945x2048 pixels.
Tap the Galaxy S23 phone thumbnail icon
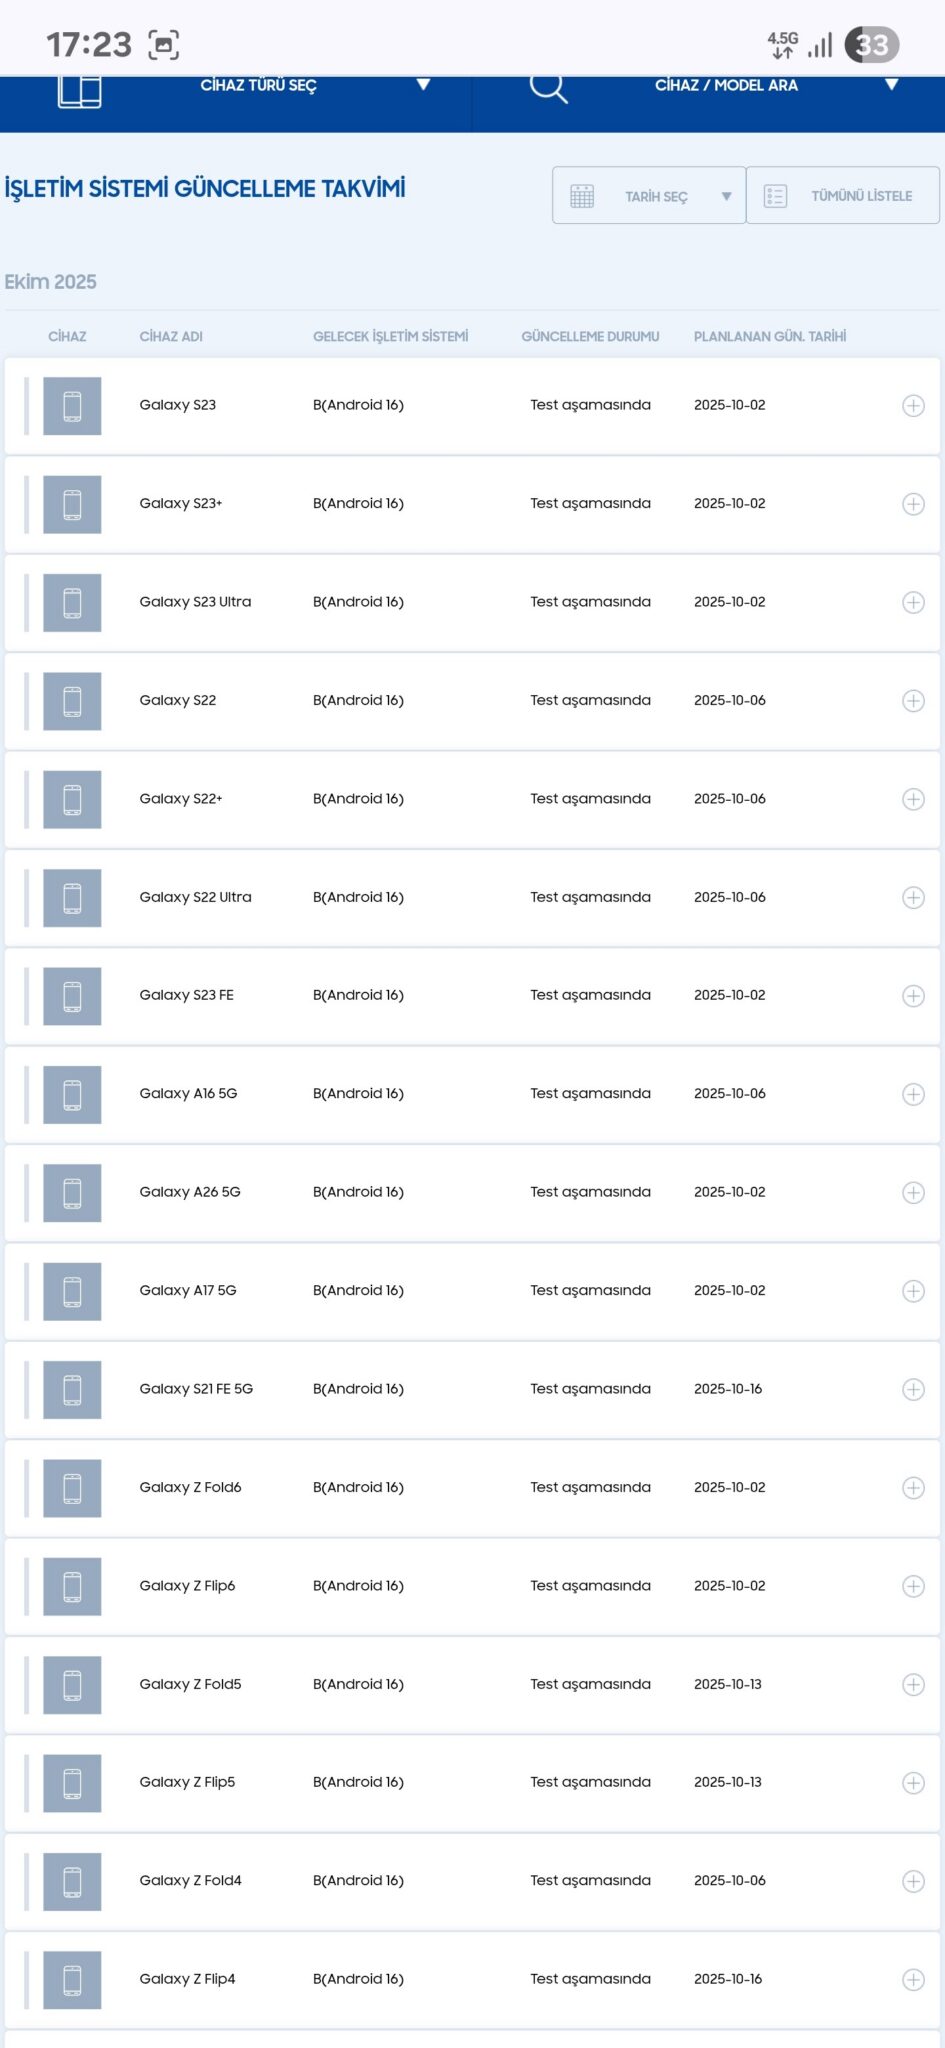(x=72, y=406)
